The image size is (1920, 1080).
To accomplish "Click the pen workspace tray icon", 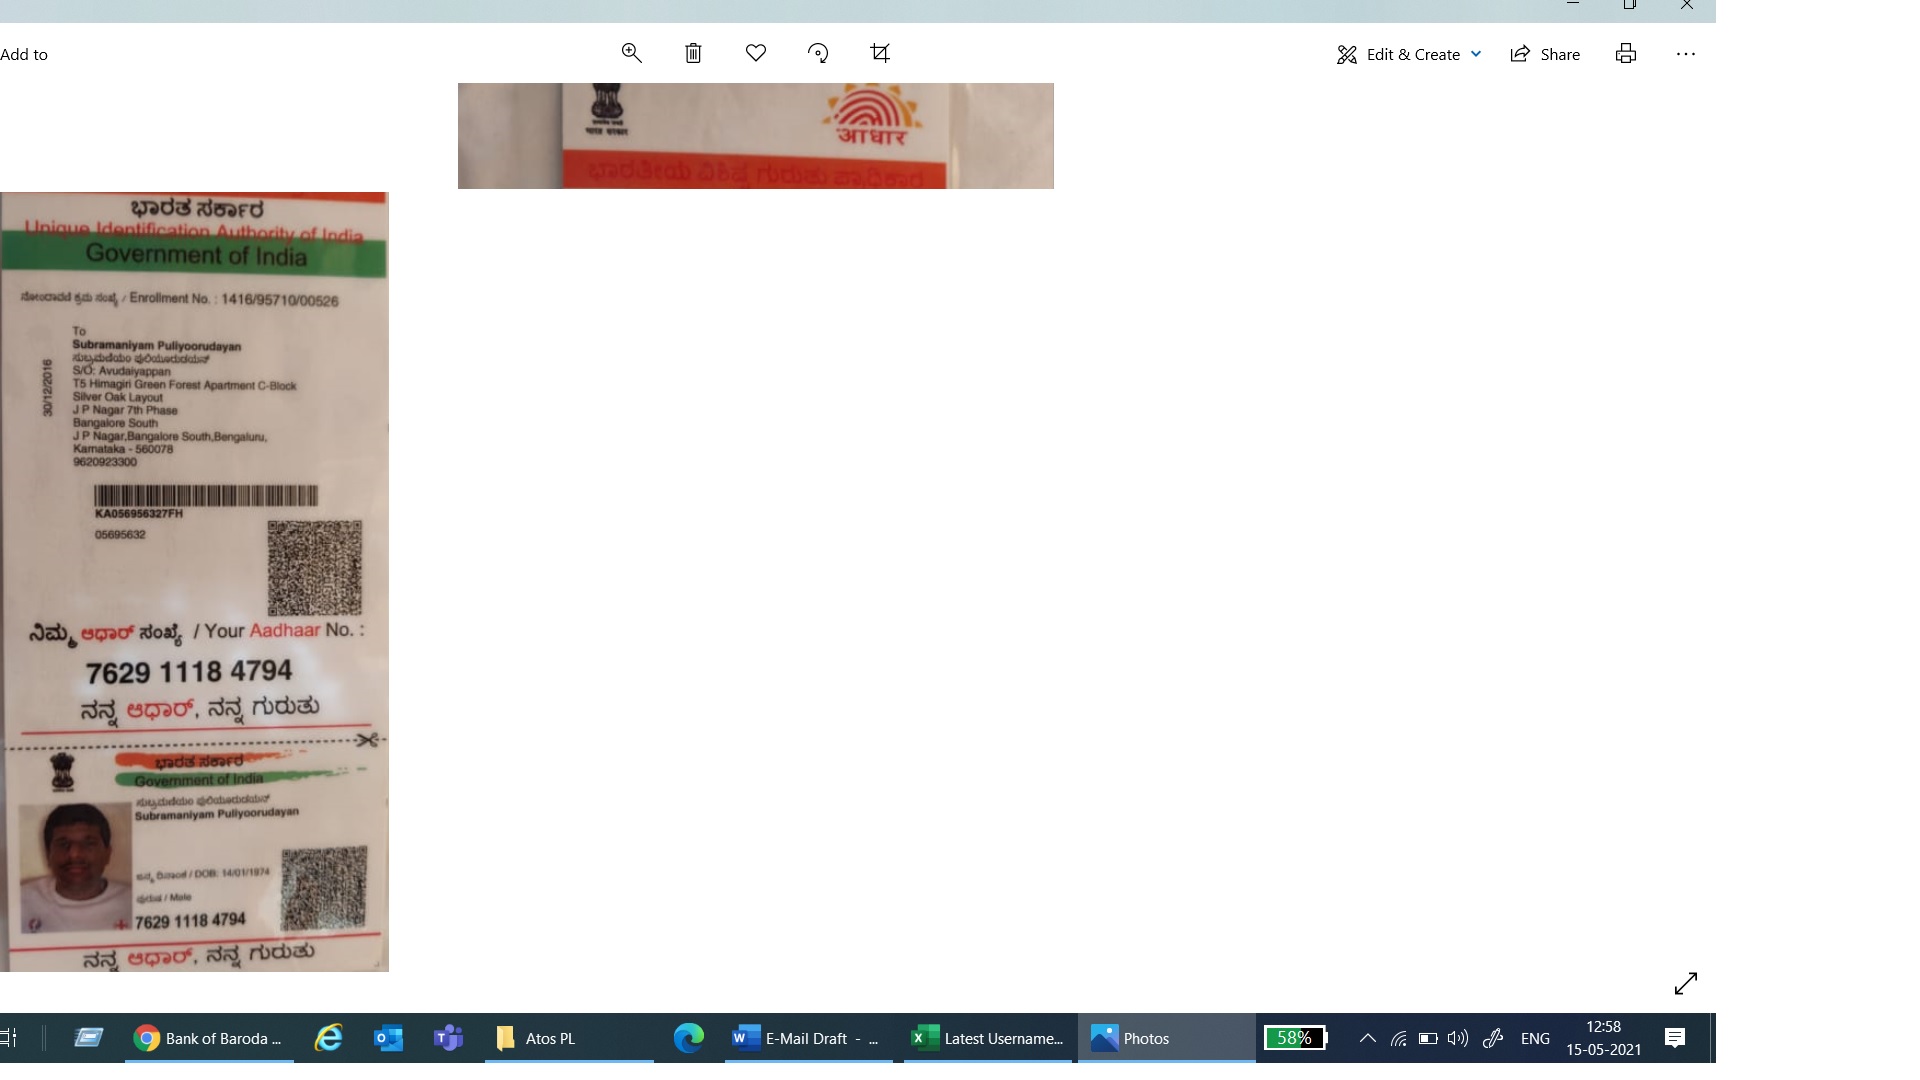I will (x=1493, y=1038).
